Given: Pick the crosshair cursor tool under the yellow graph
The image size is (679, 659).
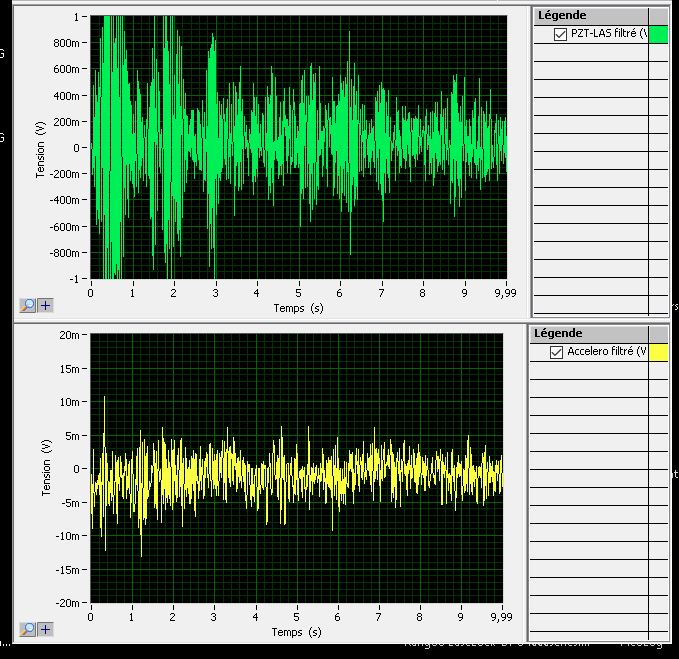Looking at the screenshot, I should click(45, 629).
